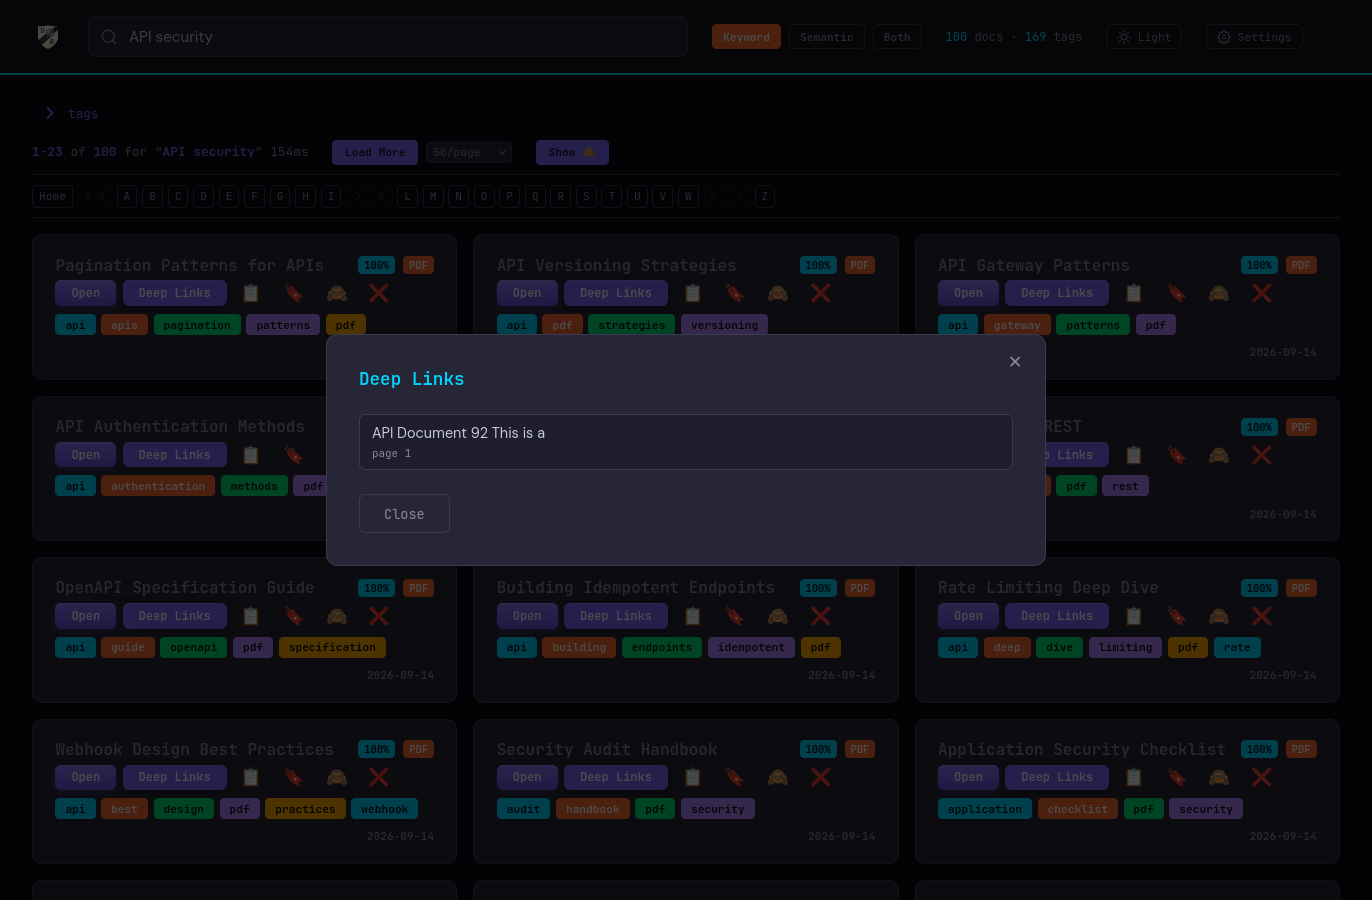
Task: Click clipboard icon on API Gateway Patterns card
Action: [1134, 293]
